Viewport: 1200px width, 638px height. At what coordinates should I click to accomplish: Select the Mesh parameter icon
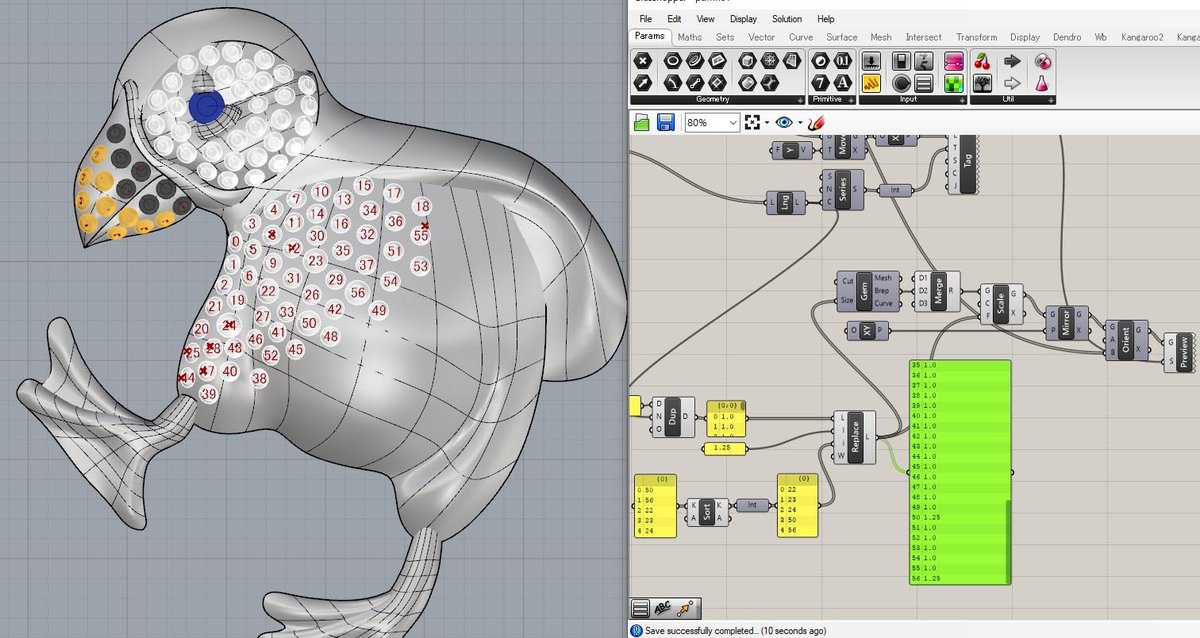tap(770, 60)
